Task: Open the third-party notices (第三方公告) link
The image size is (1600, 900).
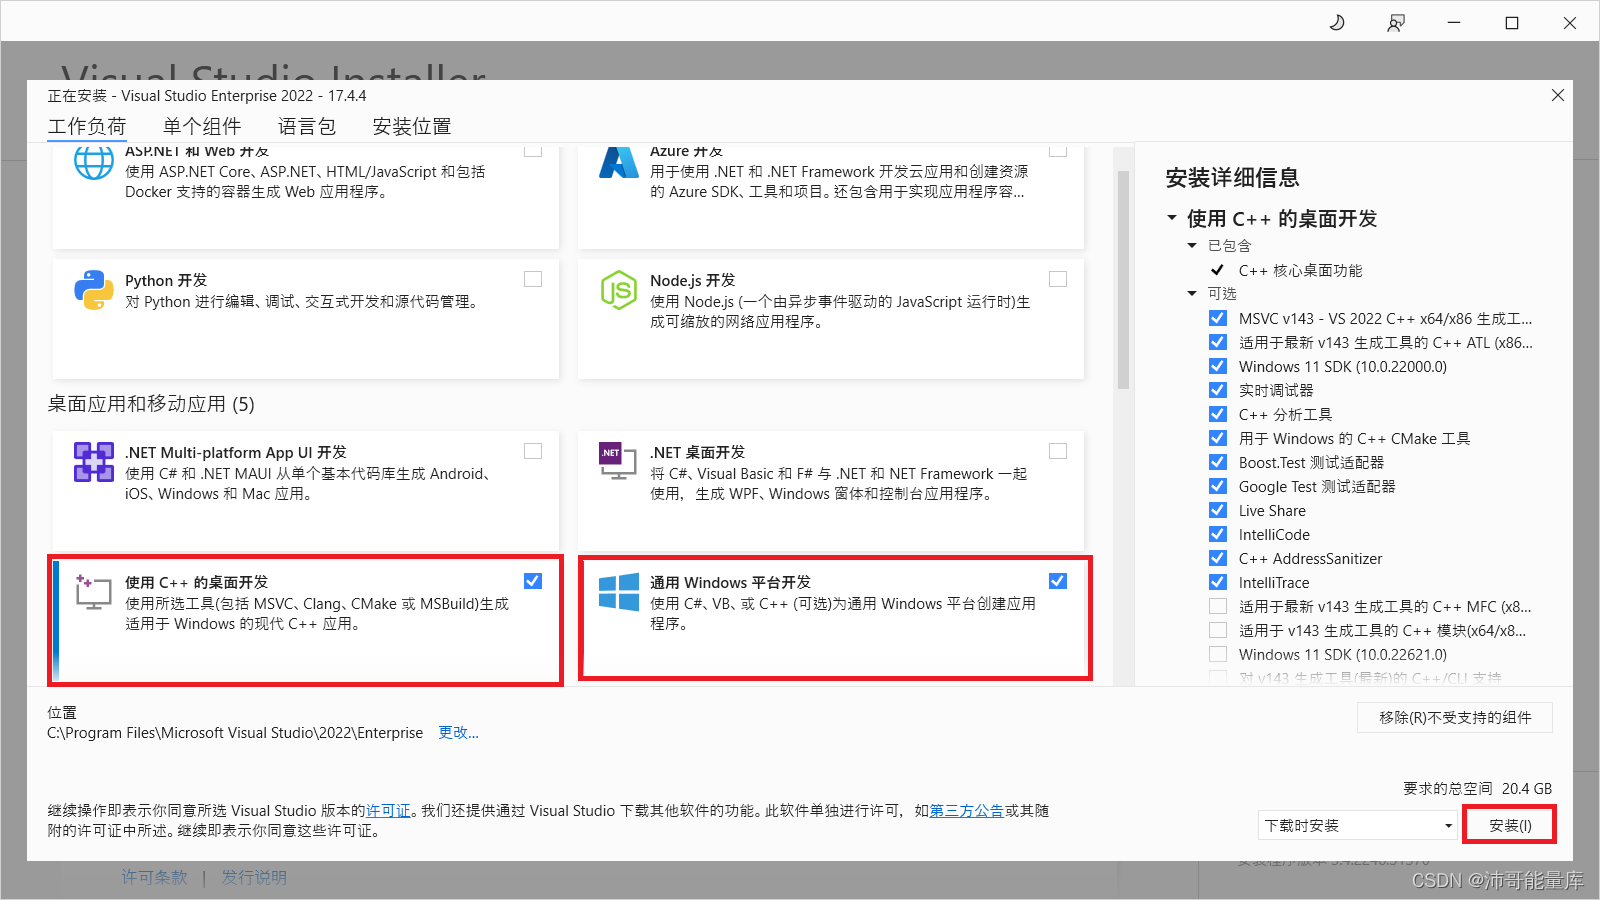Action: pos(967,811)
